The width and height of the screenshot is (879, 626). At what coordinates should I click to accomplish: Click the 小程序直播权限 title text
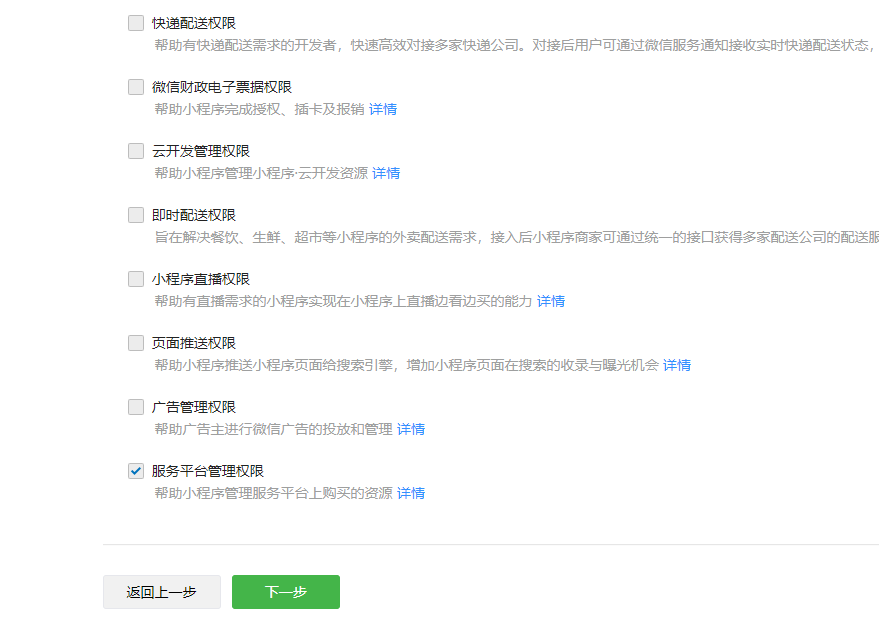(x=201, y=279)
